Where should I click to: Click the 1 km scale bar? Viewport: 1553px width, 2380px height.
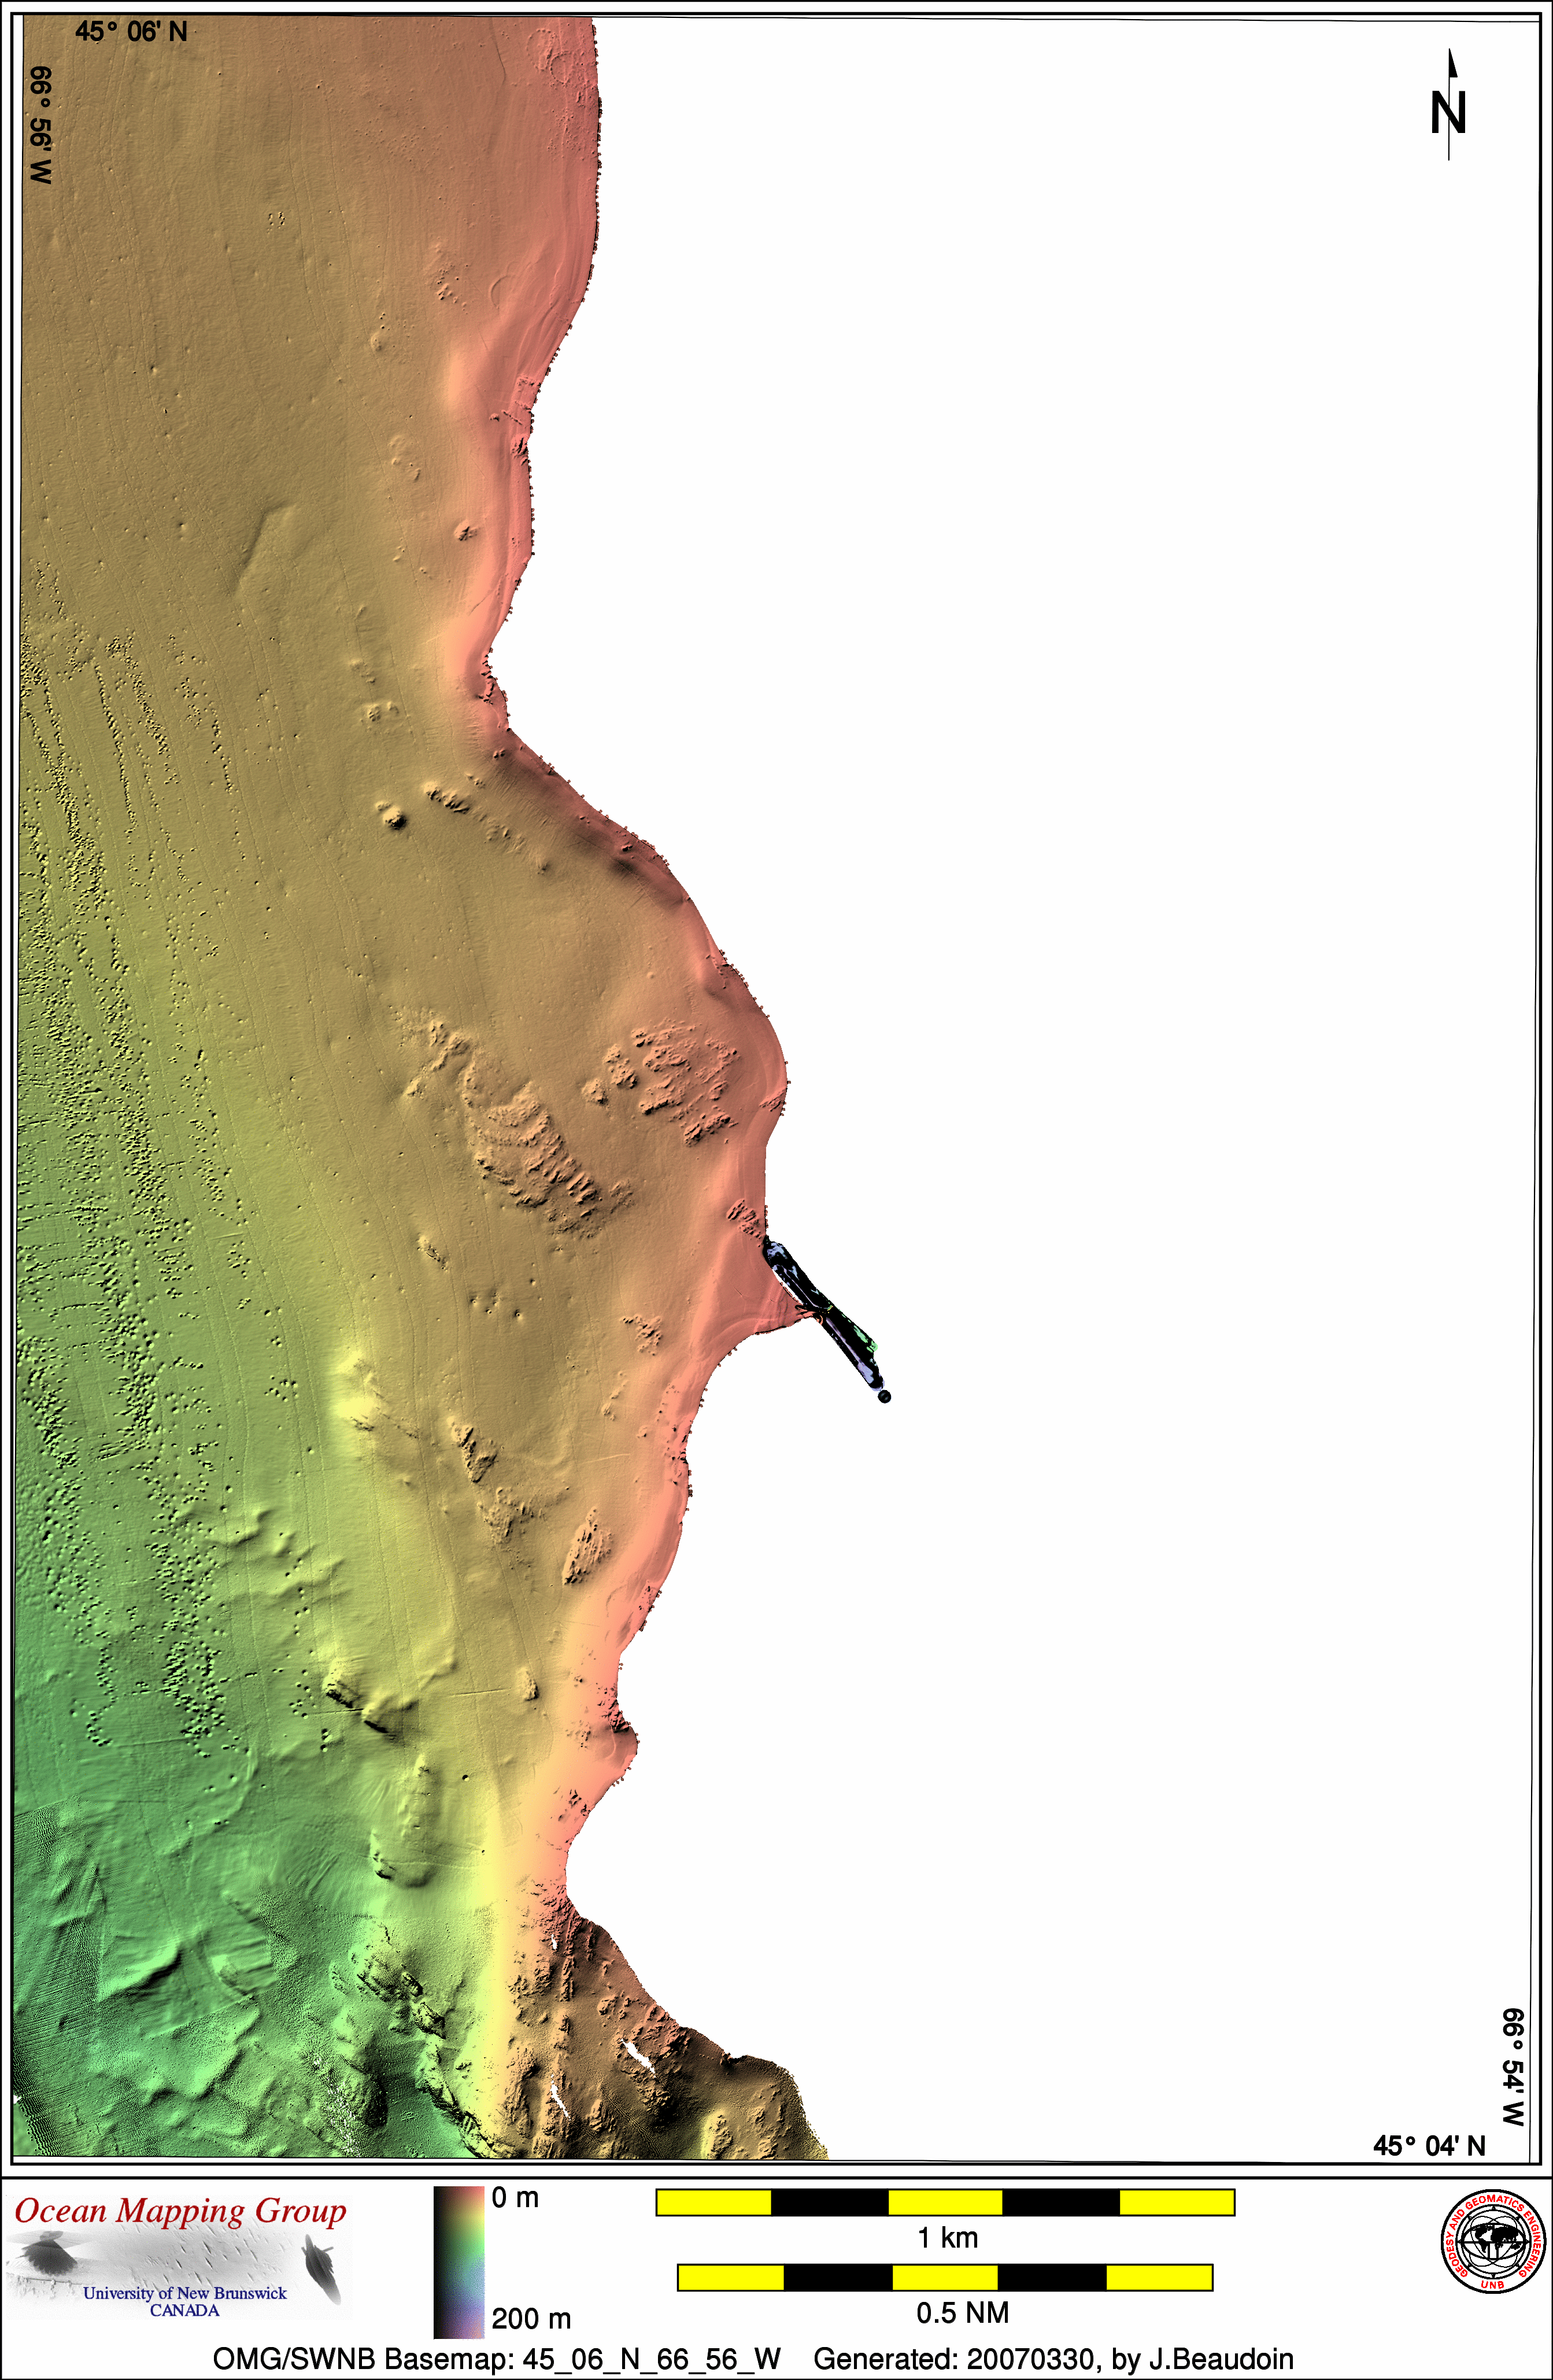pos(945,2202)
